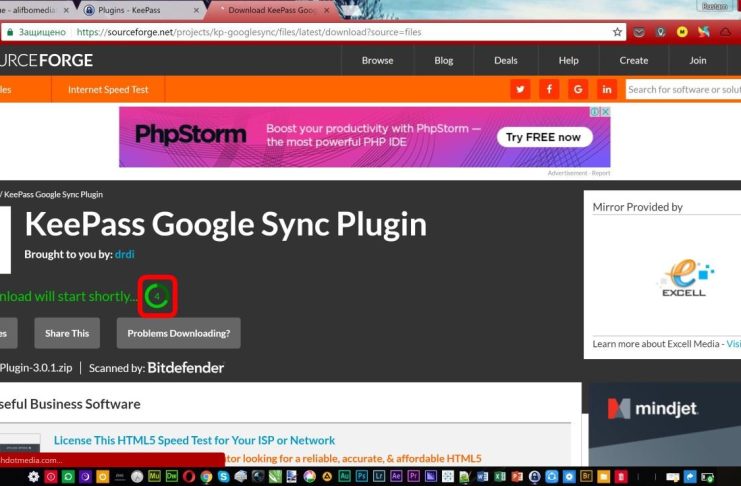
Task: Open Microsoft Excel from the taskbar
Action: tap(500, 477)
